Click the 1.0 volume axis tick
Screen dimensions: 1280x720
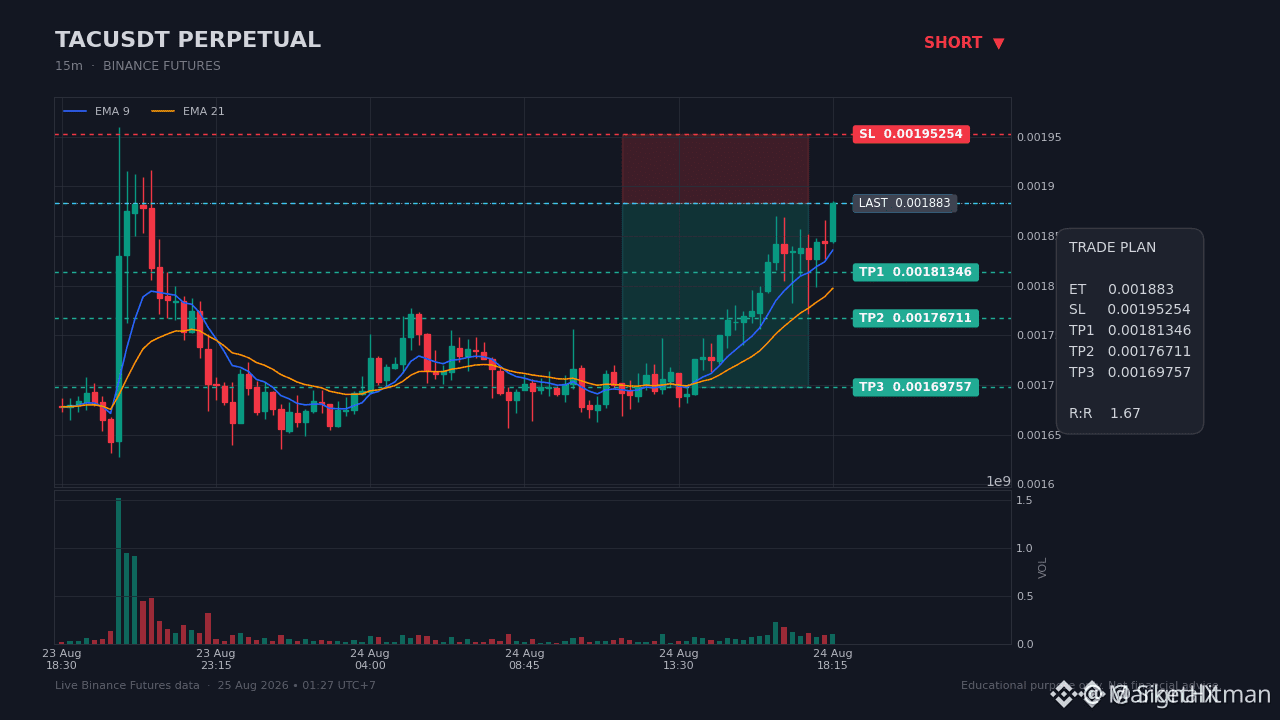1024,548
